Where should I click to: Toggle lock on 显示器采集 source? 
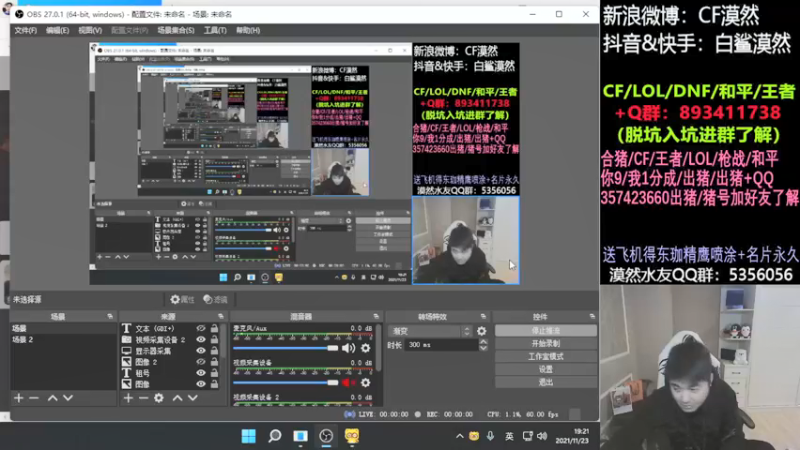point(214,351)
